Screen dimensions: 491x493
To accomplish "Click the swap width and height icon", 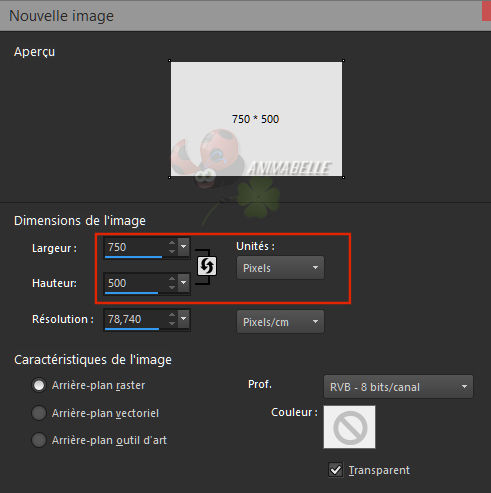I will tap(207, 266).
